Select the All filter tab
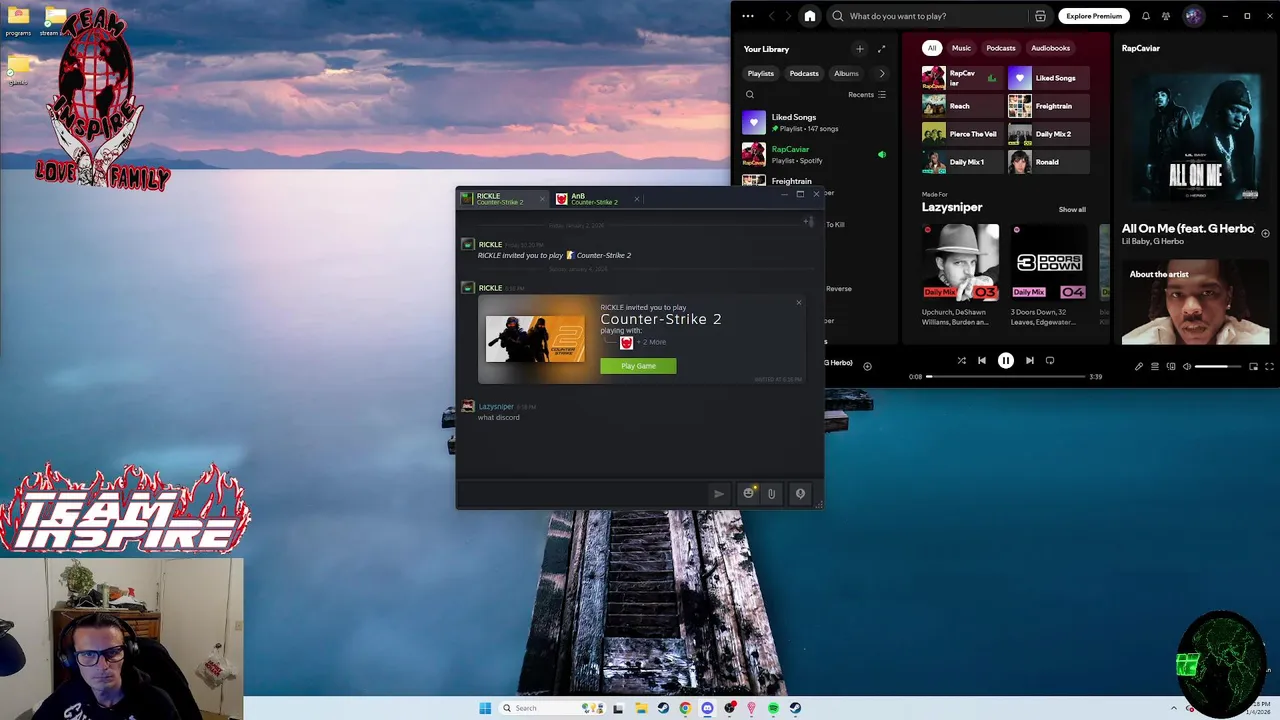 click(932, 48)
